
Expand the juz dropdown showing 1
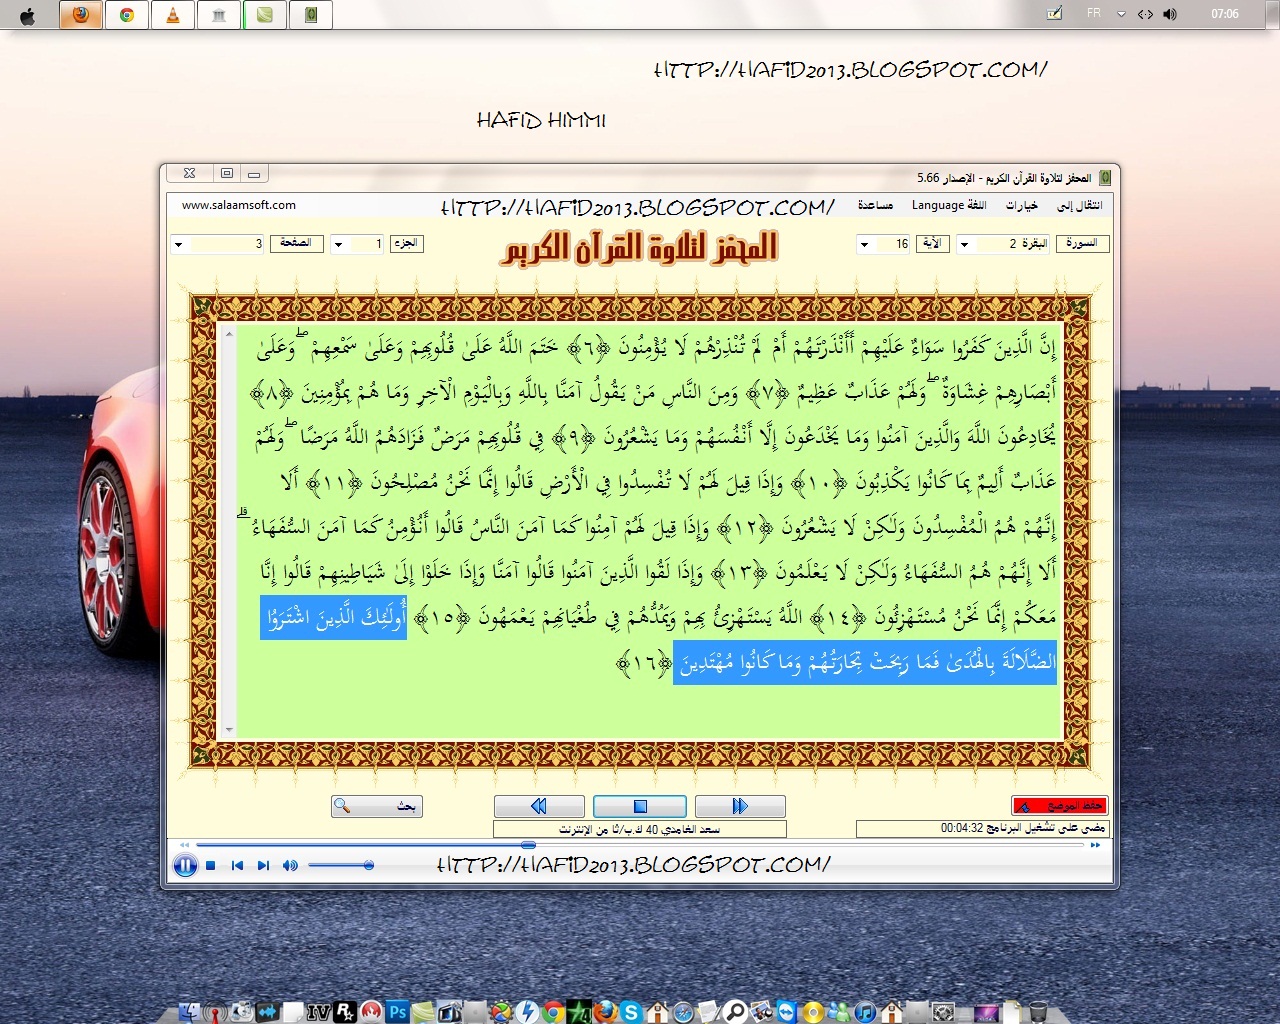coord(338,244)
